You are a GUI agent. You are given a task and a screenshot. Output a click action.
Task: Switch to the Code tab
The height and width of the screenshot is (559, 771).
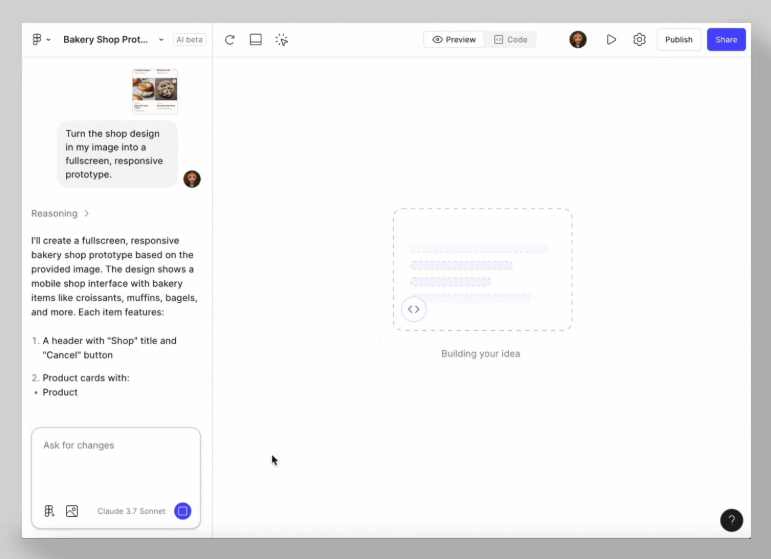point(510,40)
